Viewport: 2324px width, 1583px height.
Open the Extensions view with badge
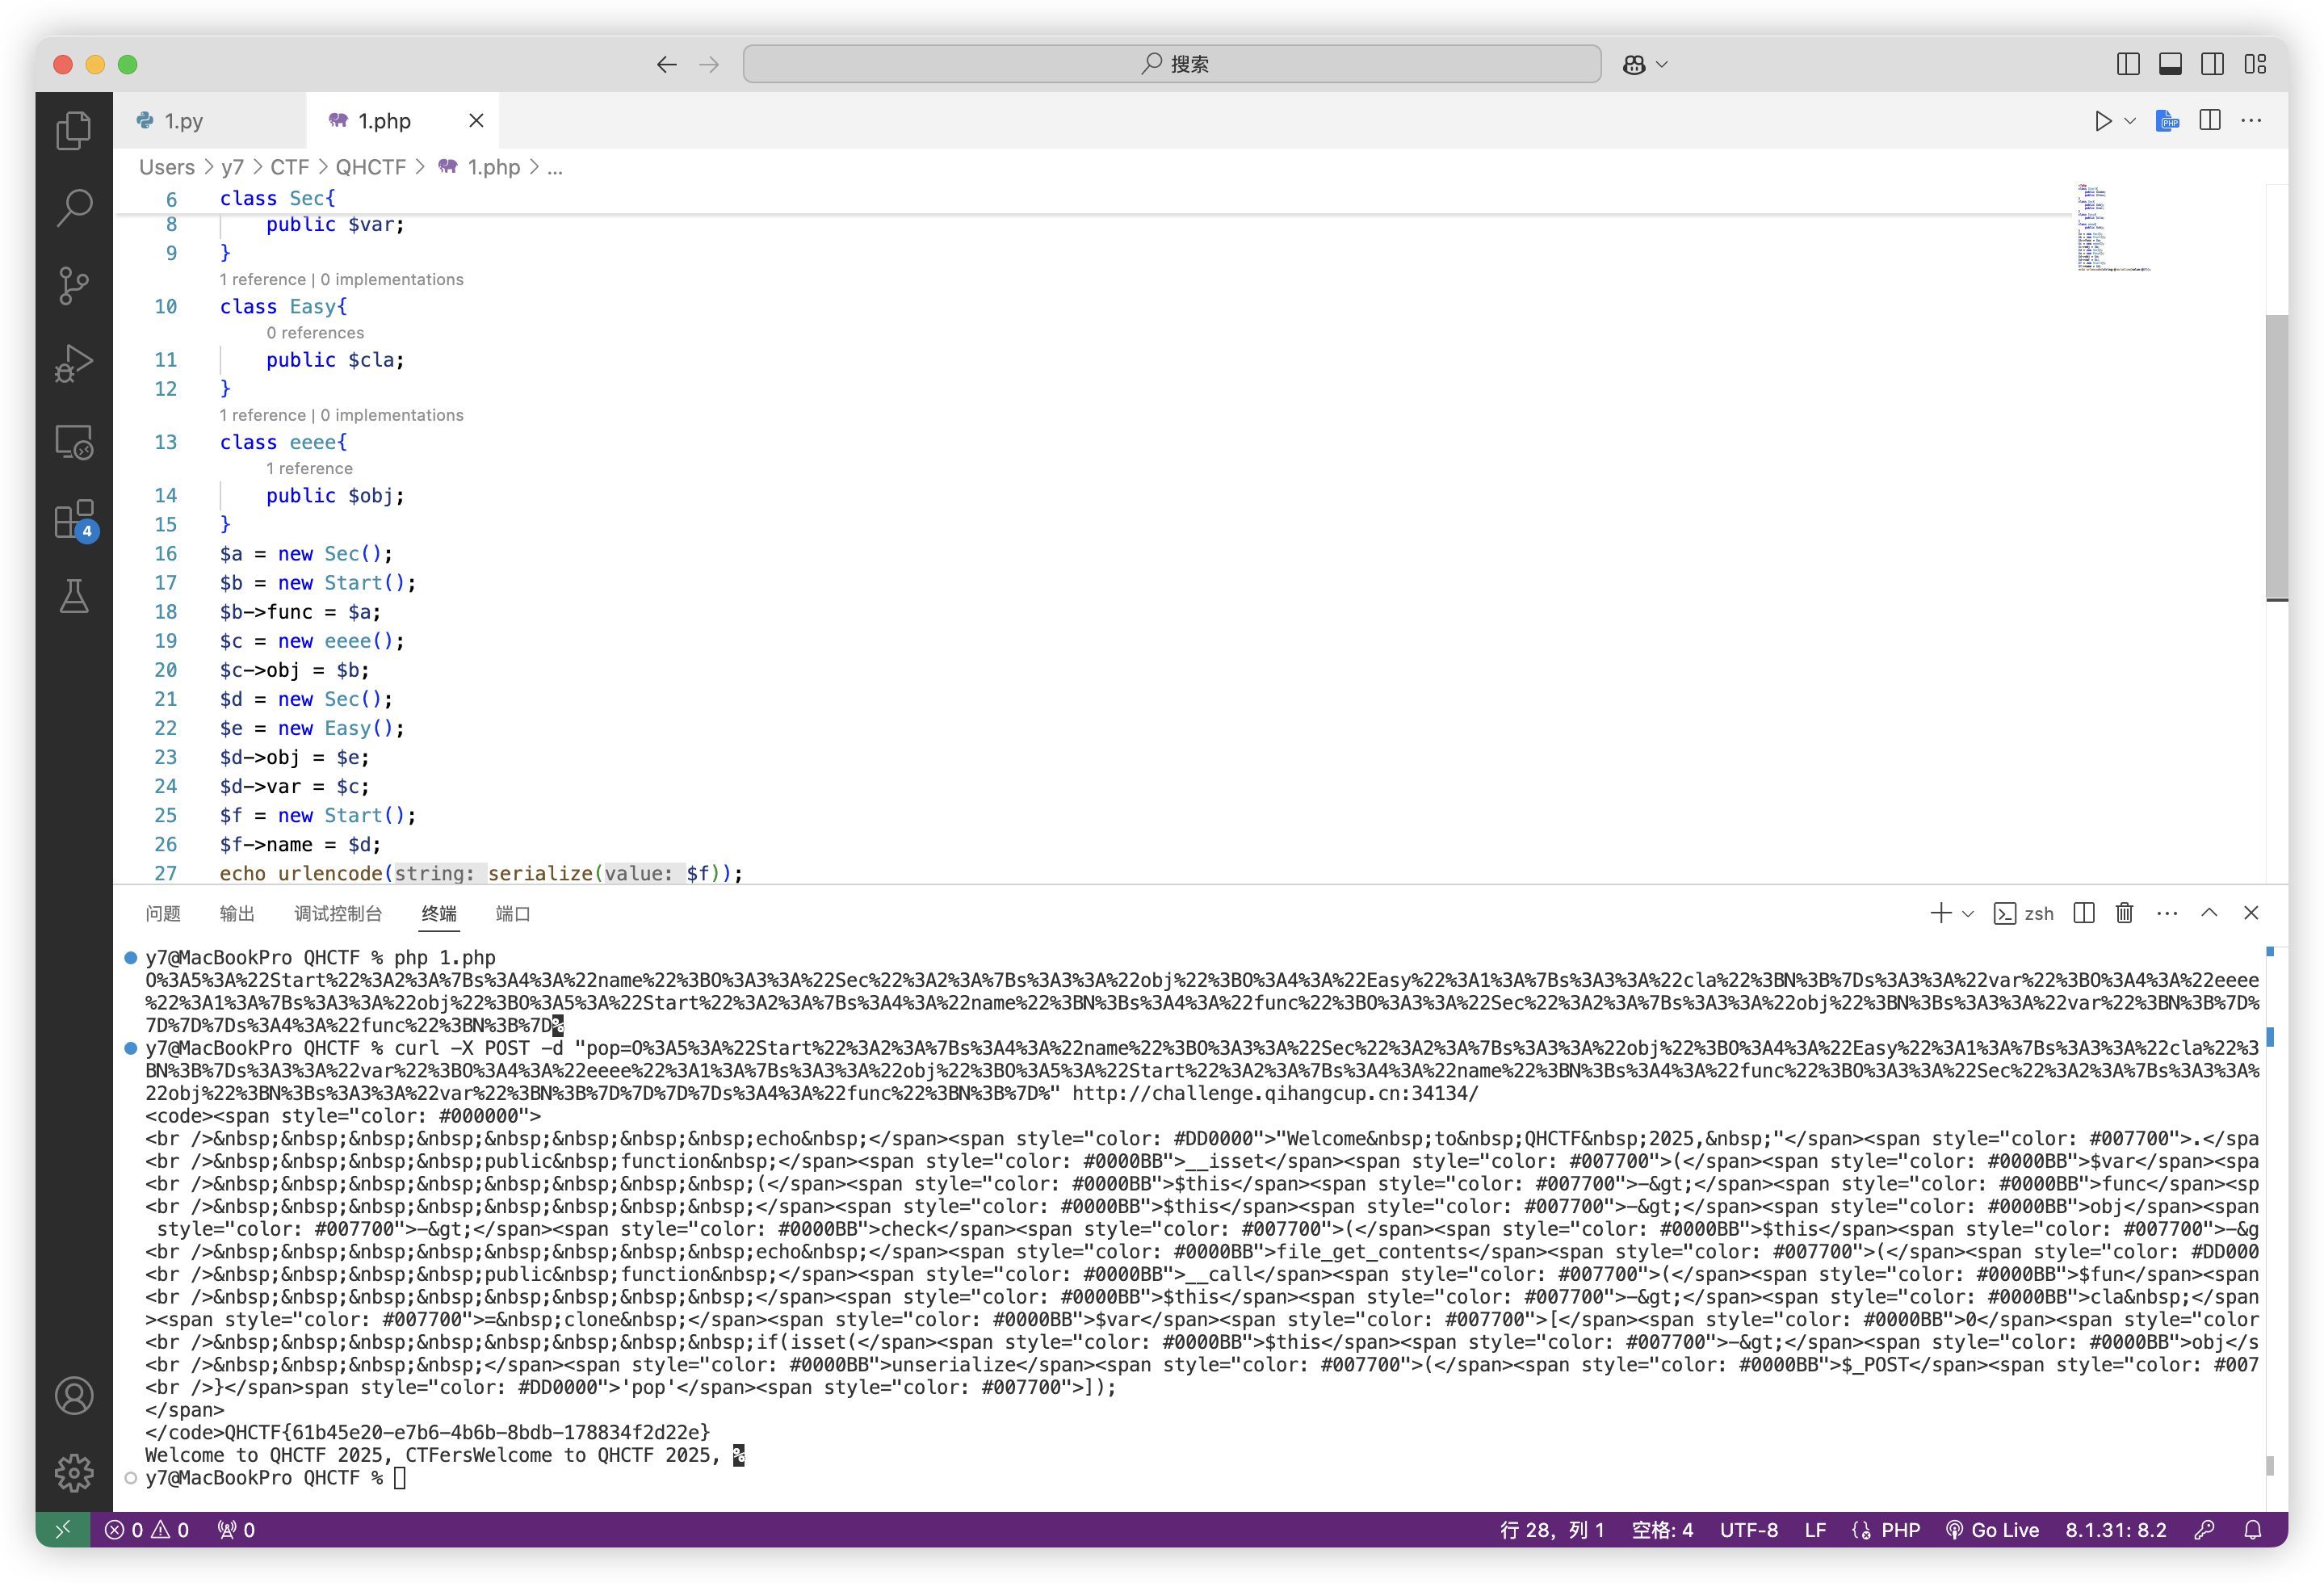(74, 521)
